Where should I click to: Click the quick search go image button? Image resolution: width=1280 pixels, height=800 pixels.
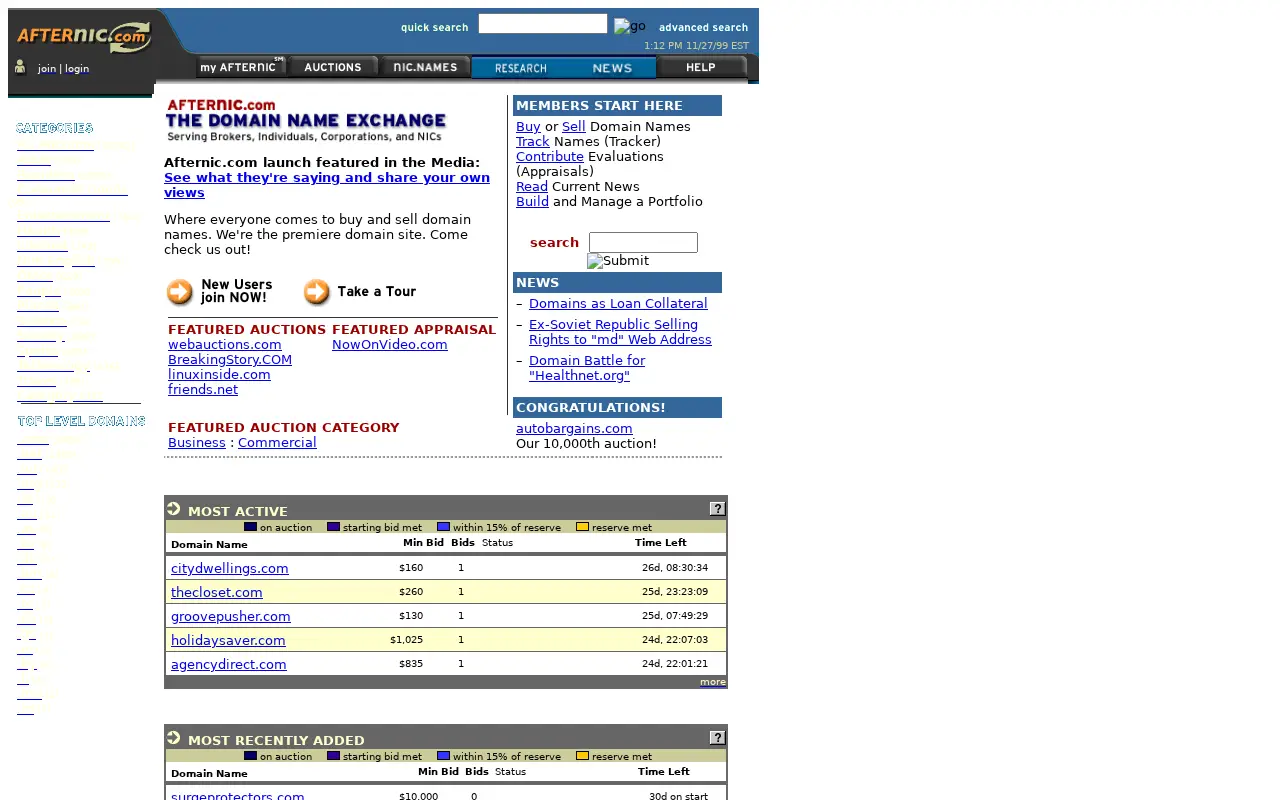pos(629,26)
